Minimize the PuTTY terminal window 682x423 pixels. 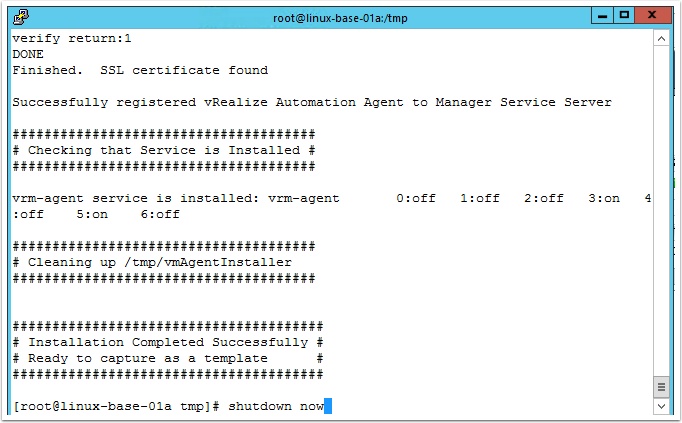click(600, 16)
